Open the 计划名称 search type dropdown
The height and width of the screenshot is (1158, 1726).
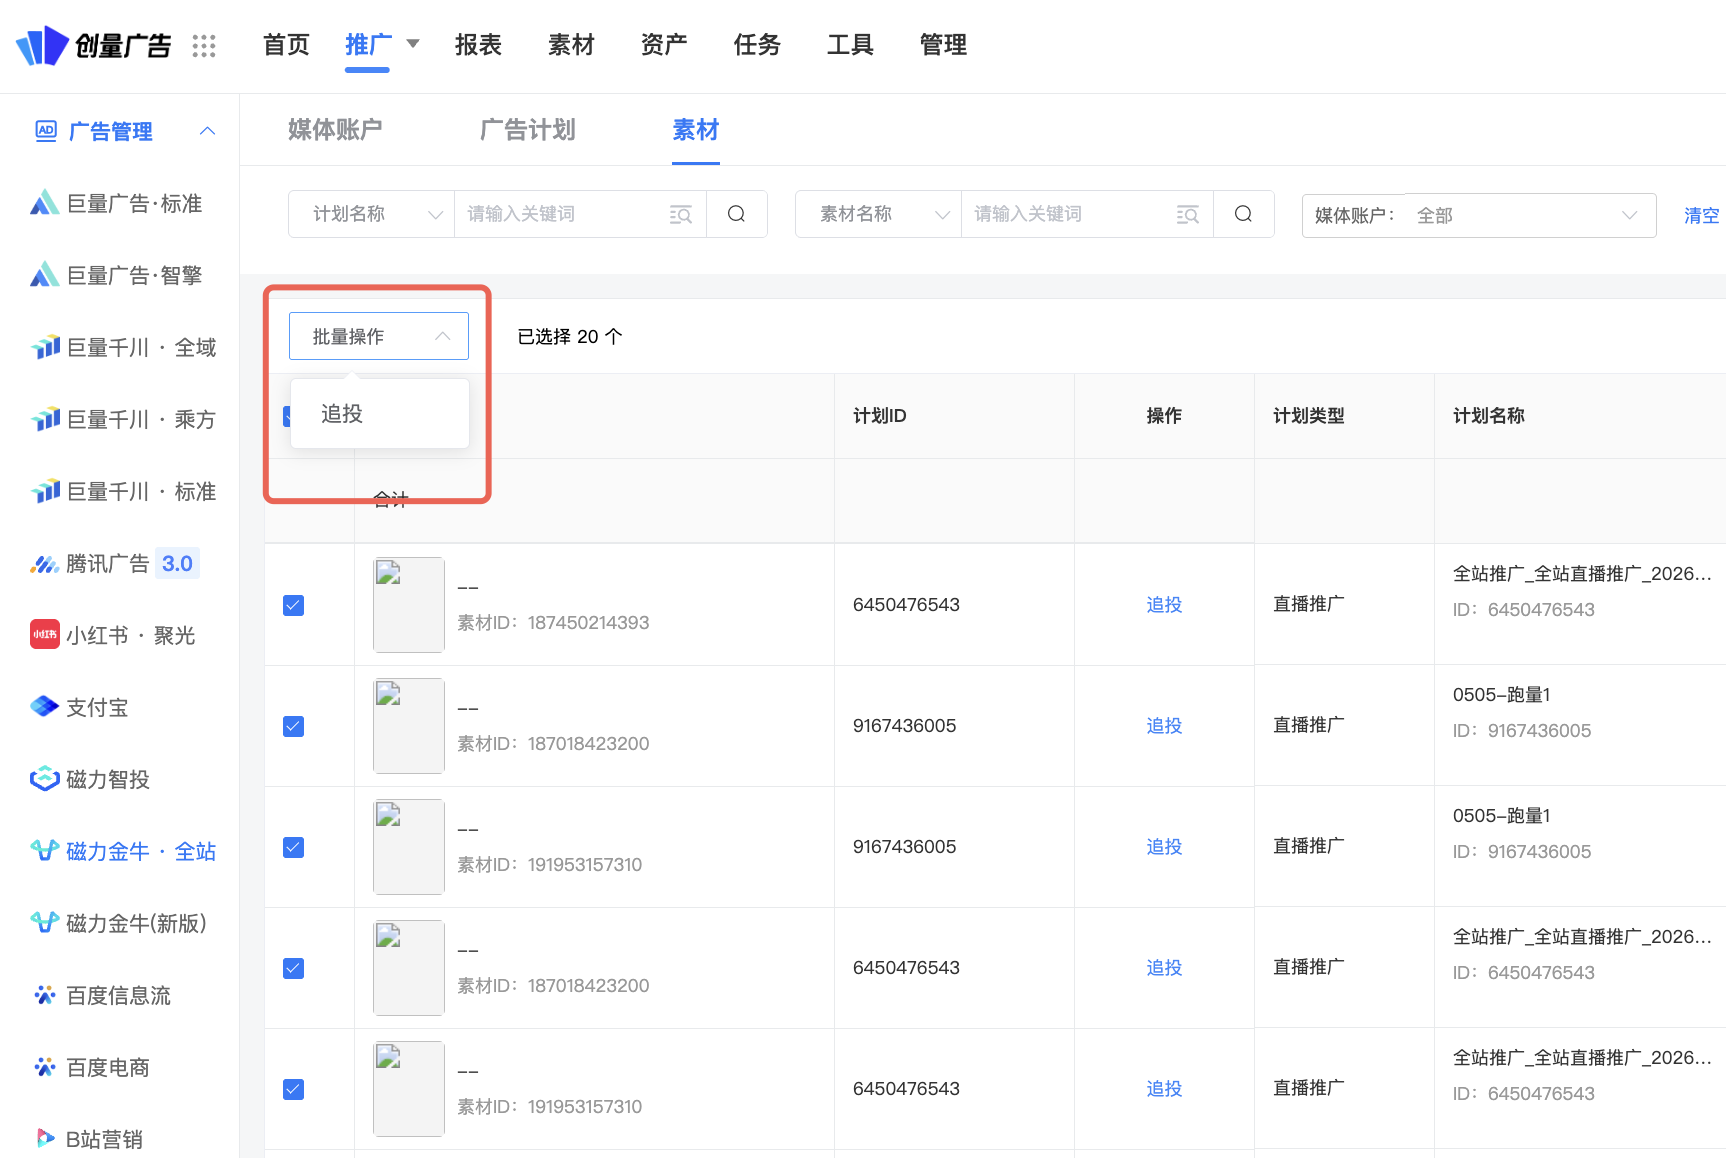tap(372, 214)
